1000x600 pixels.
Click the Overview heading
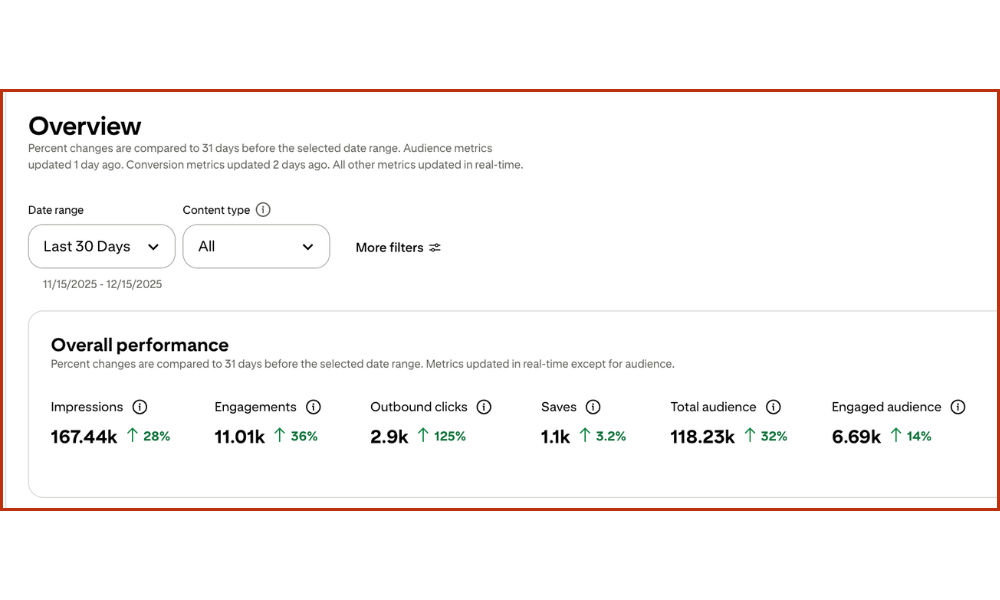(84, 127)
